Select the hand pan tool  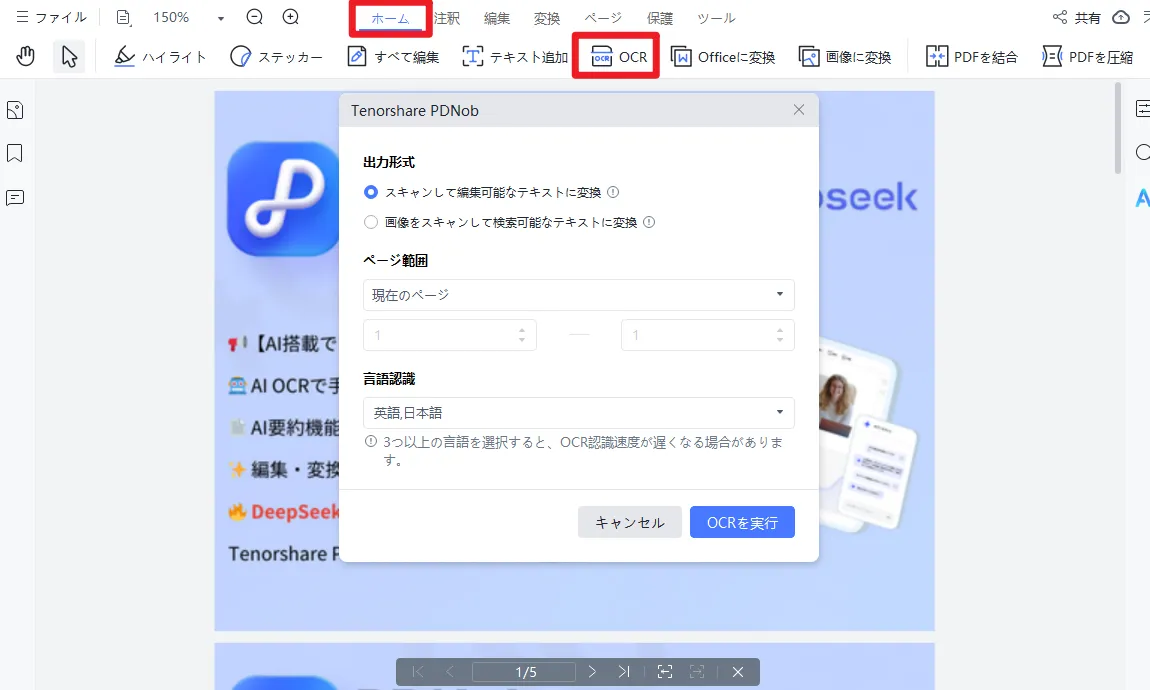point(26,56)
